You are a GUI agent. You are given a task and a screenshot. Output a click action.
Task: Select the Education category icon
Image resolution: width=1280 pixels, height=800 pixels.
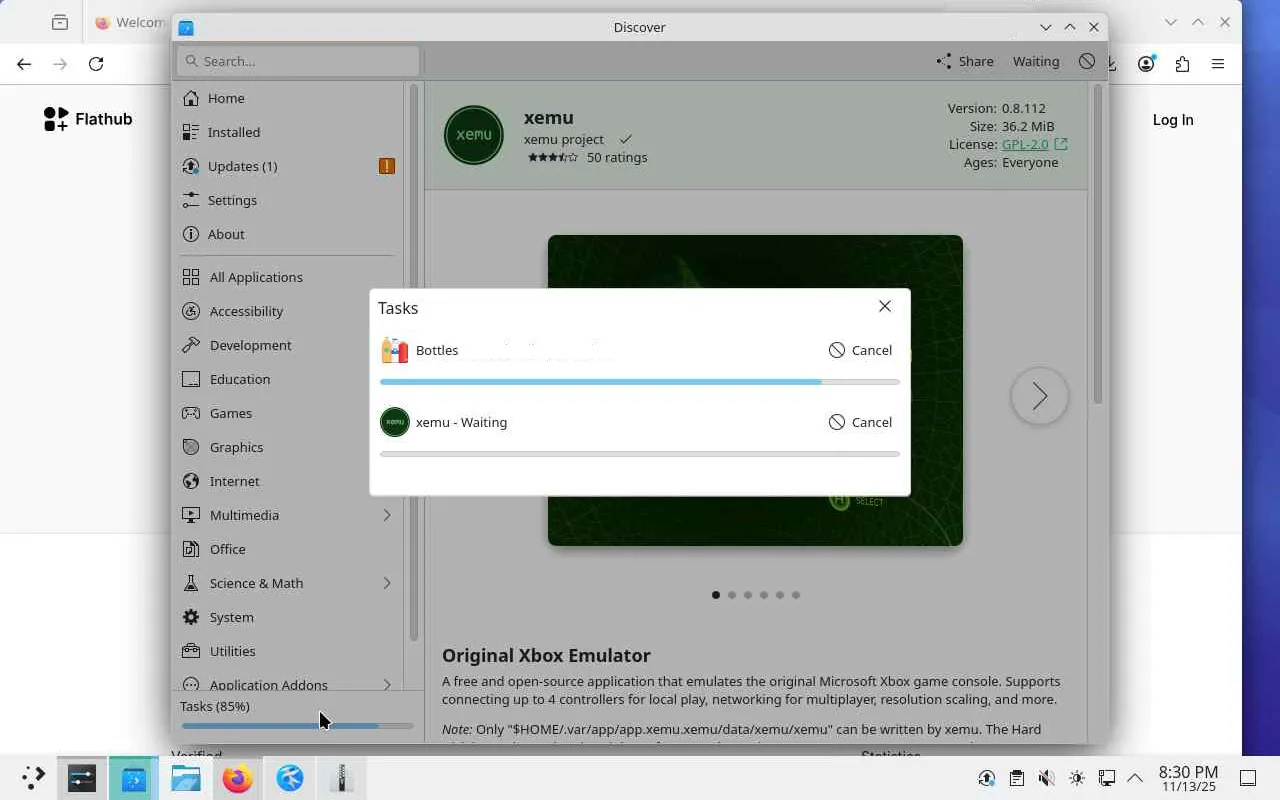click(x=191, y=379)
